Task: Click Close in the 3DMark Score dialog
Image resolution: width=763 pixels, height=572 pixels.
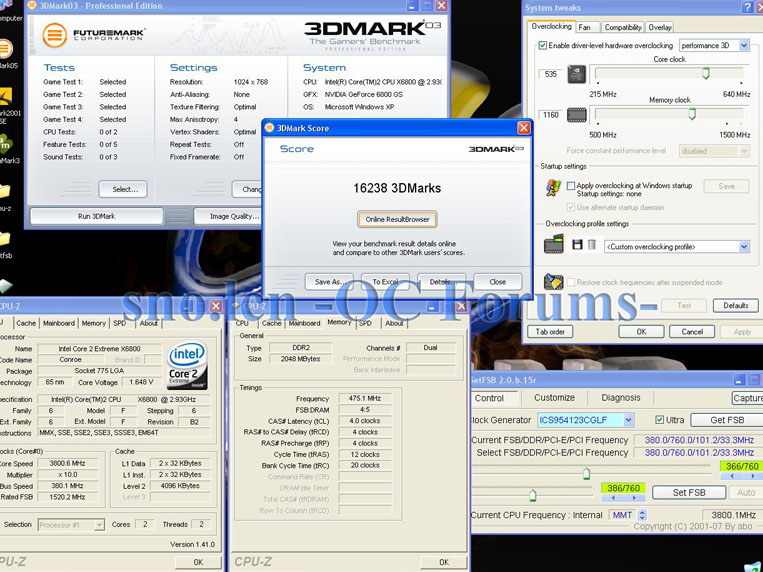Action: coord(498,282)
